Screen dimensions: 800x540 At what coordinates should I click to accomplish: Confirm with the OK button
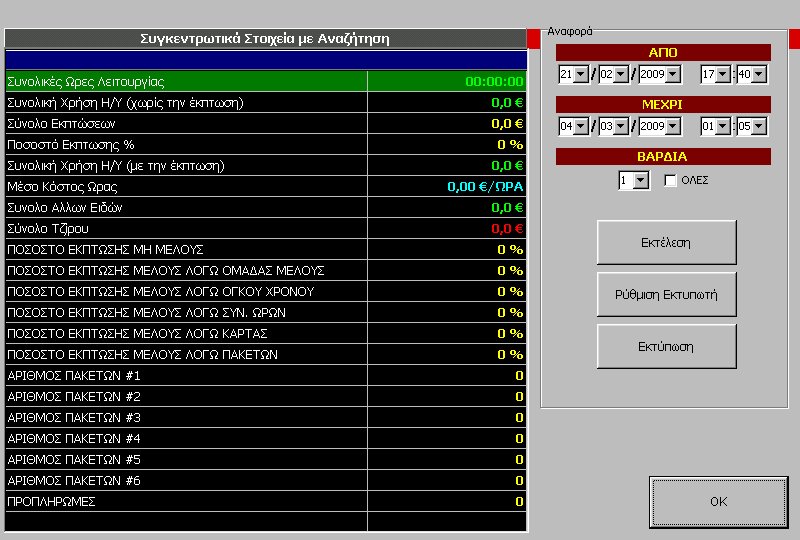click(718, 502)
